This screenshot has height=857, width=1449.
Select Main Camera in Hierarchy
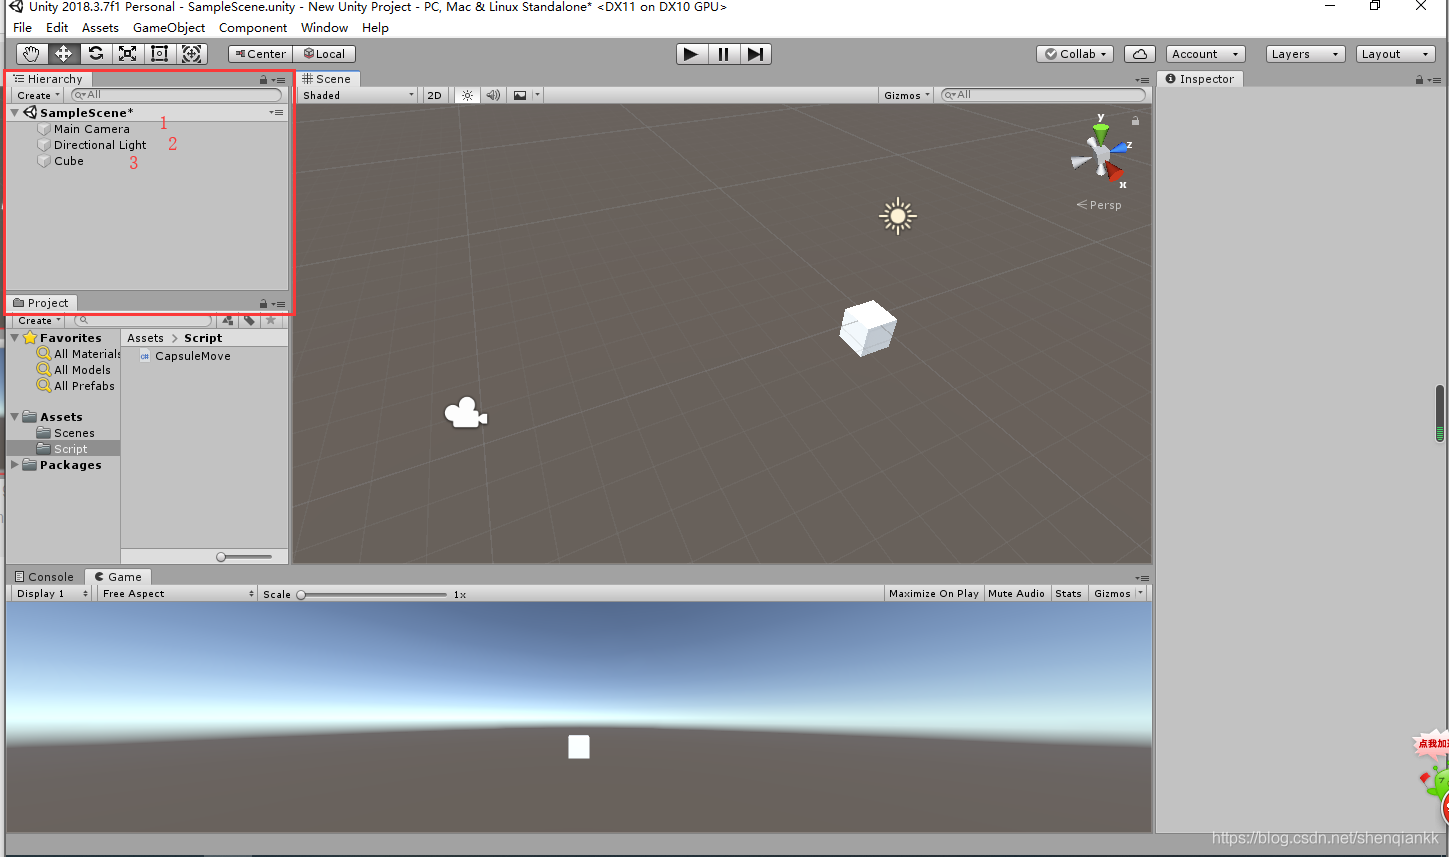[91, 129]
